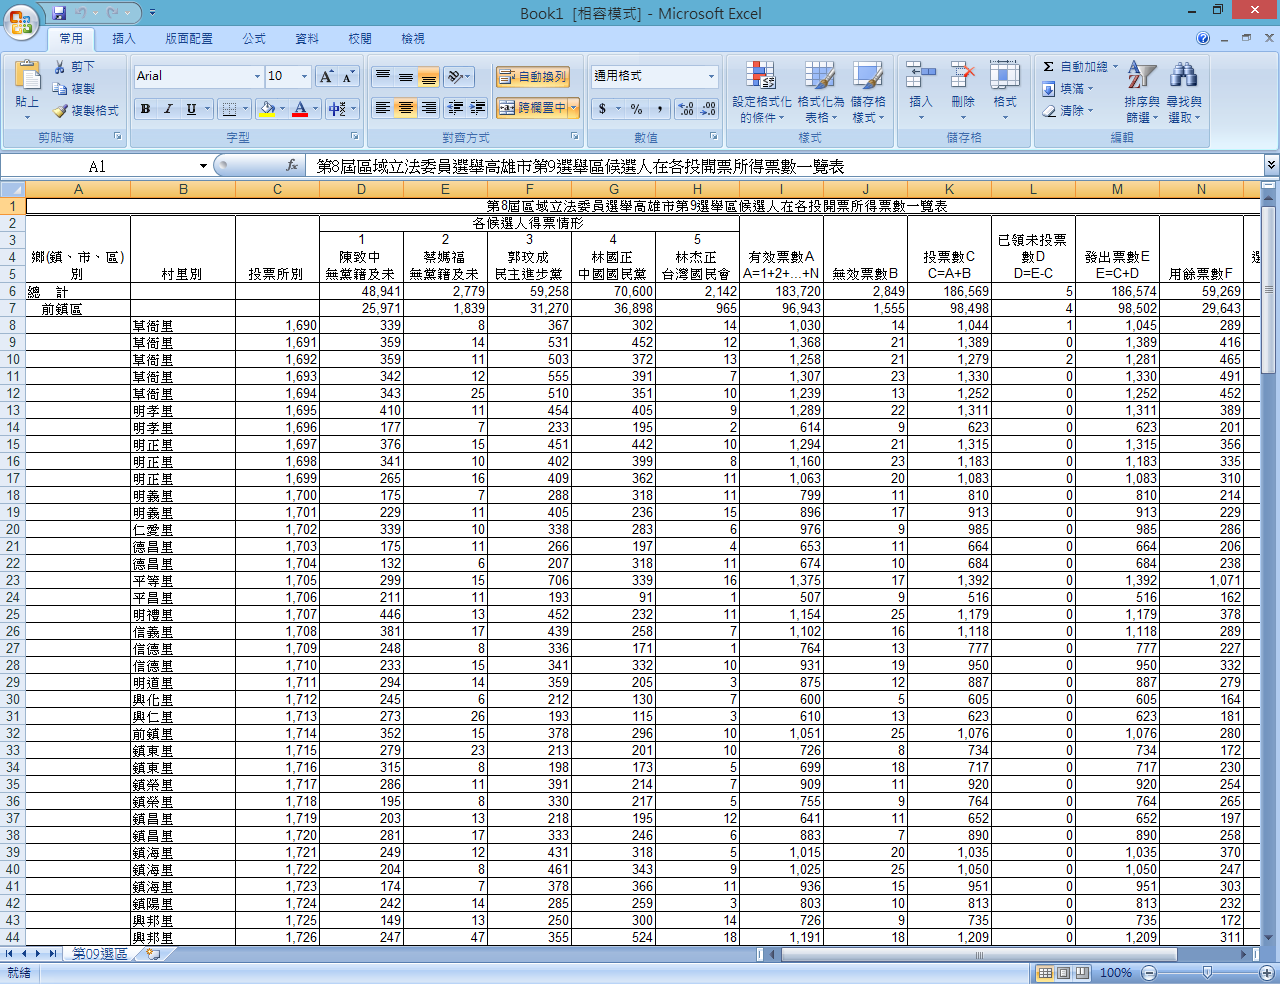Image resolution: width=1280 pixels, height=984 pixels.
Task: Click the Format Painter (複製格式) icon
Action: (x=60, y=111)
